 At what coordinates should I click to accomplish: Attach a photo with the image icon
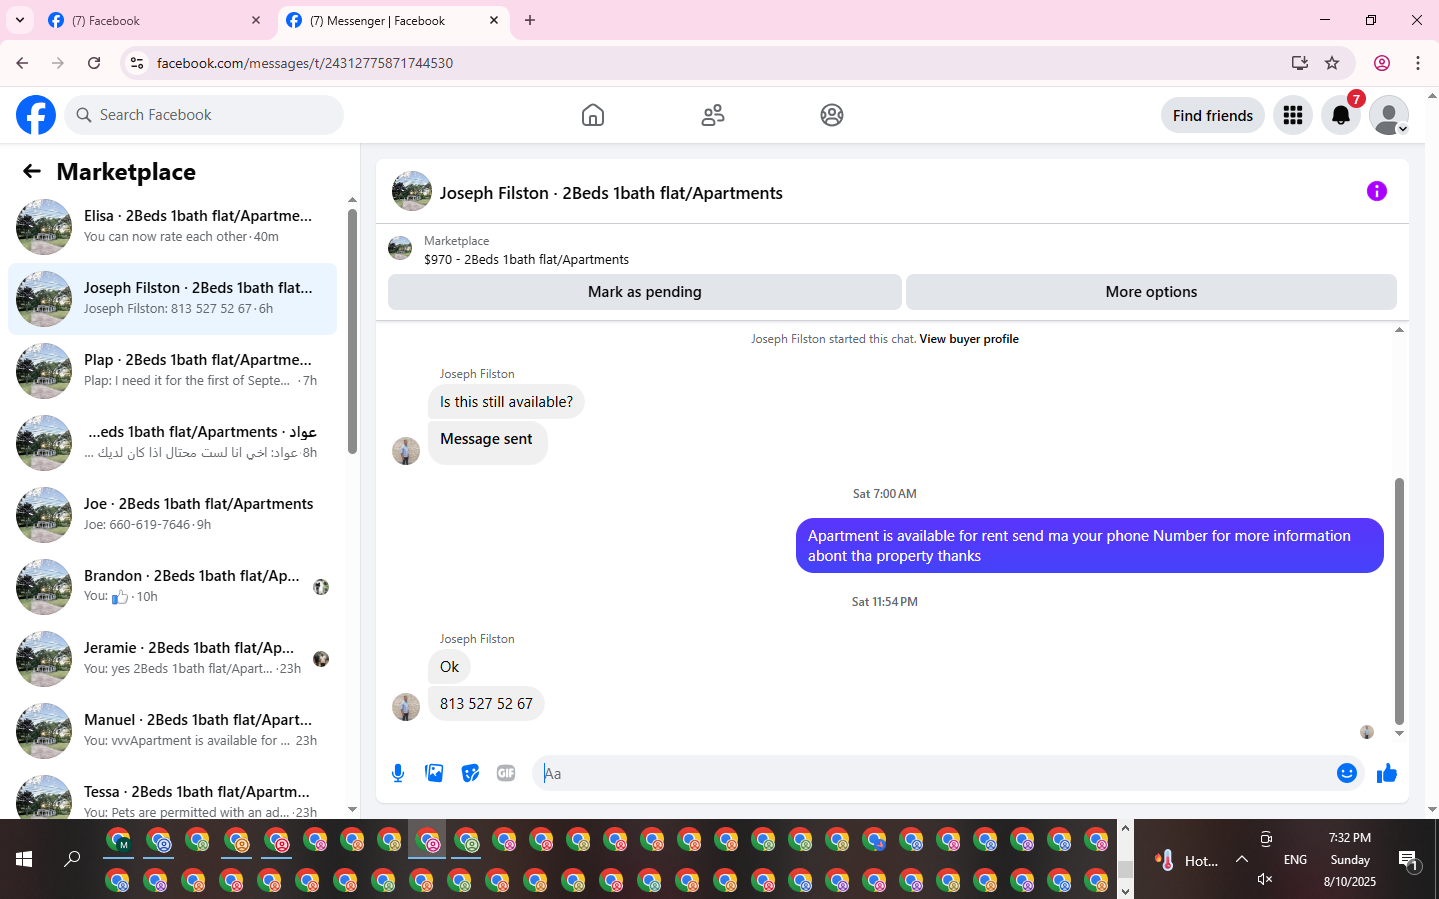[x=434, y=773]
